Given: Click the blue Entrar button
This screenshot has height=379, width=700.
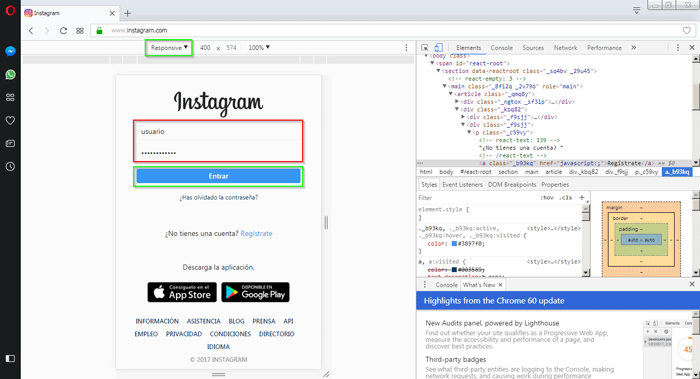Looking at the screenshot, I should [218, 176].
